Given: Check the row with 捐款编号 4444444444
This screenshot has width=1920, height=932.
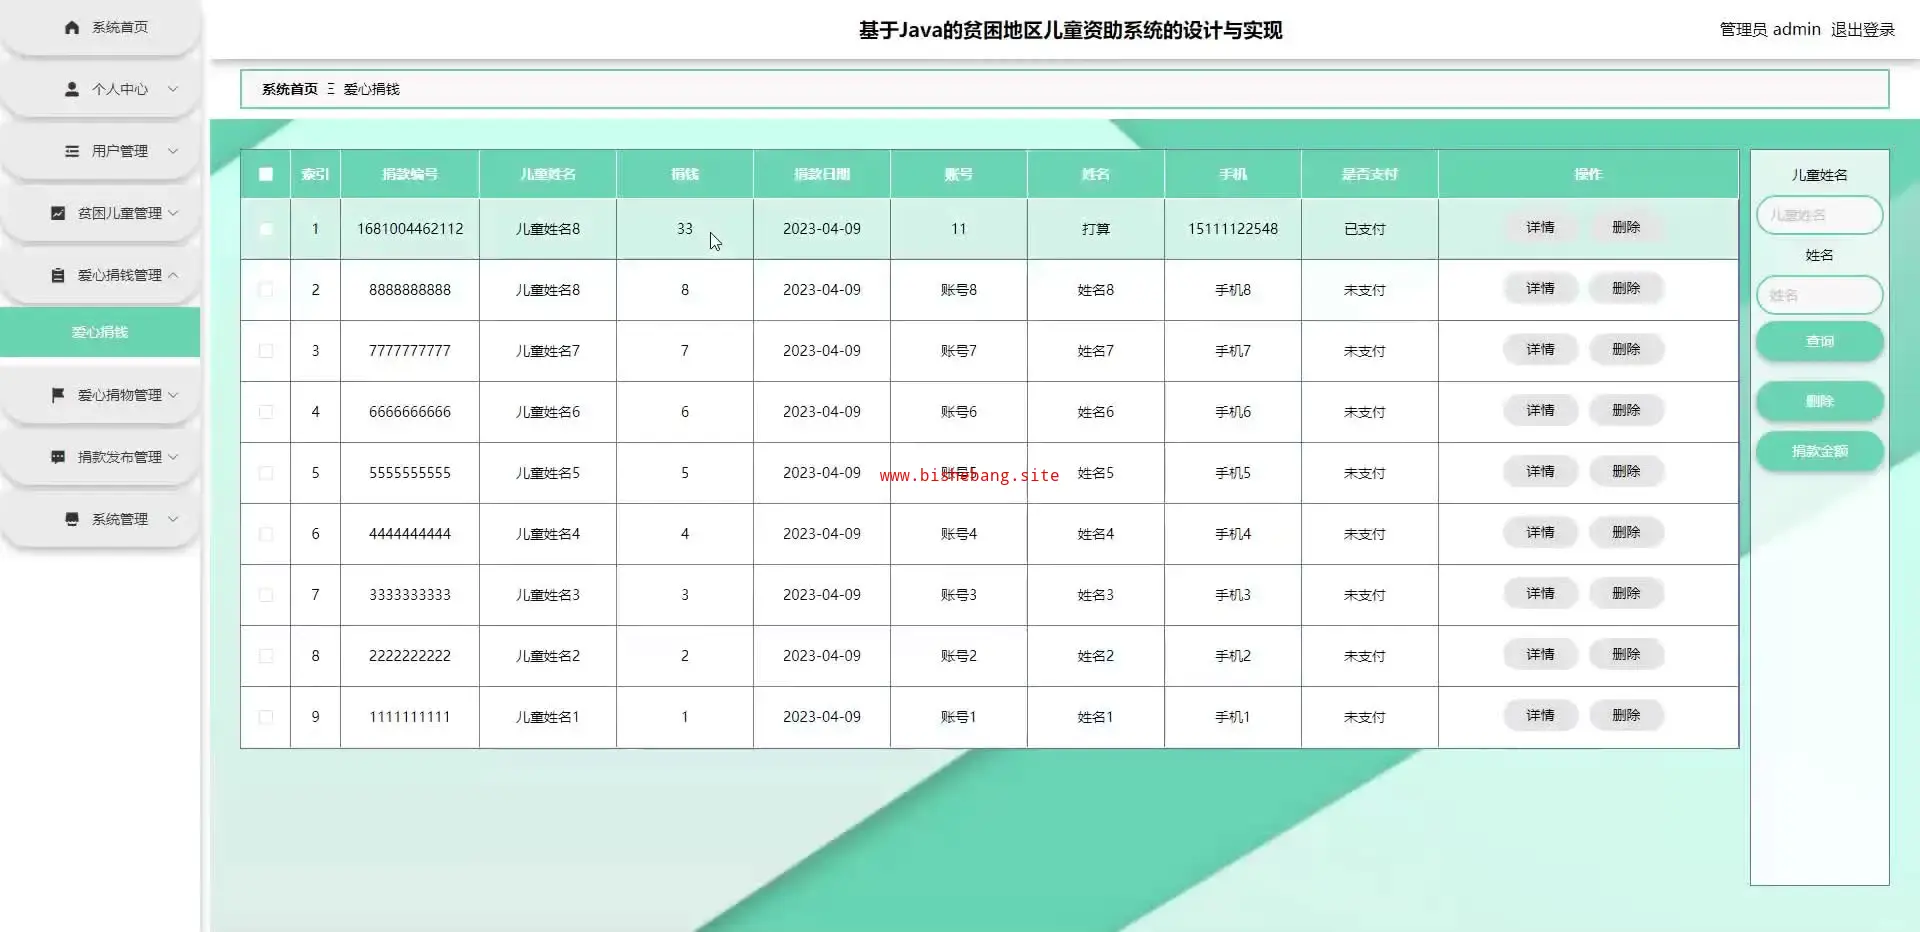Looking at the screenshot, I should 266,534.
